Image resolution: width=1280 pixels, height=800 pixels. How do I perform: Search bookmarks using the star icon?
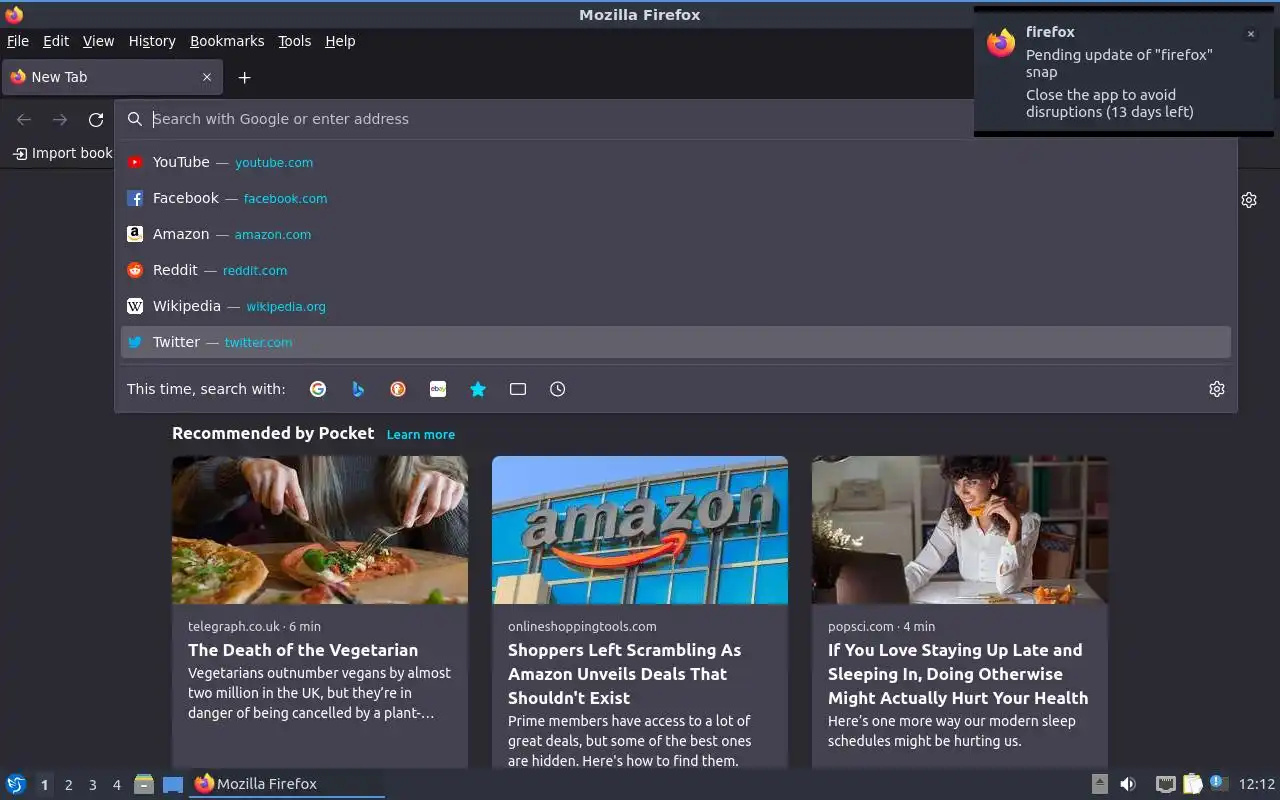[478, 389]
